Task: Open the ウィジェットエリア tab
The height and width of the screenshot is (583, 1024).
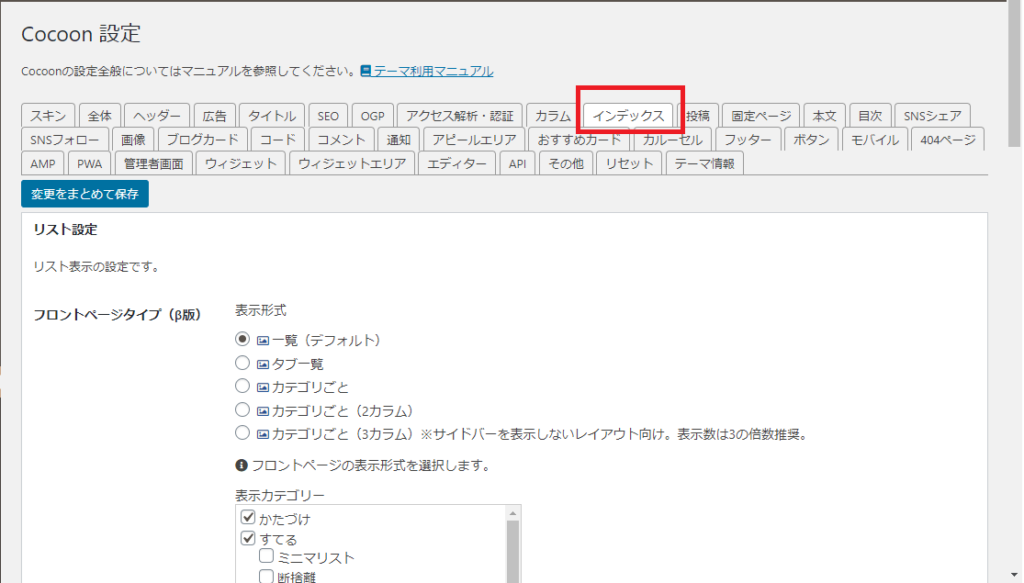Action: (352, 164)
